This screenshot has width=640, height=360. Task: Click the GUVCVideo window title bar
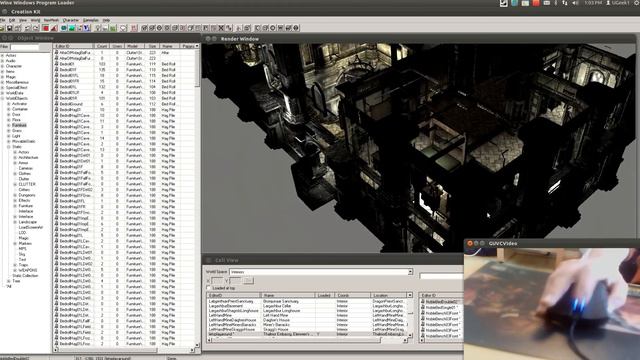[552, 243]
